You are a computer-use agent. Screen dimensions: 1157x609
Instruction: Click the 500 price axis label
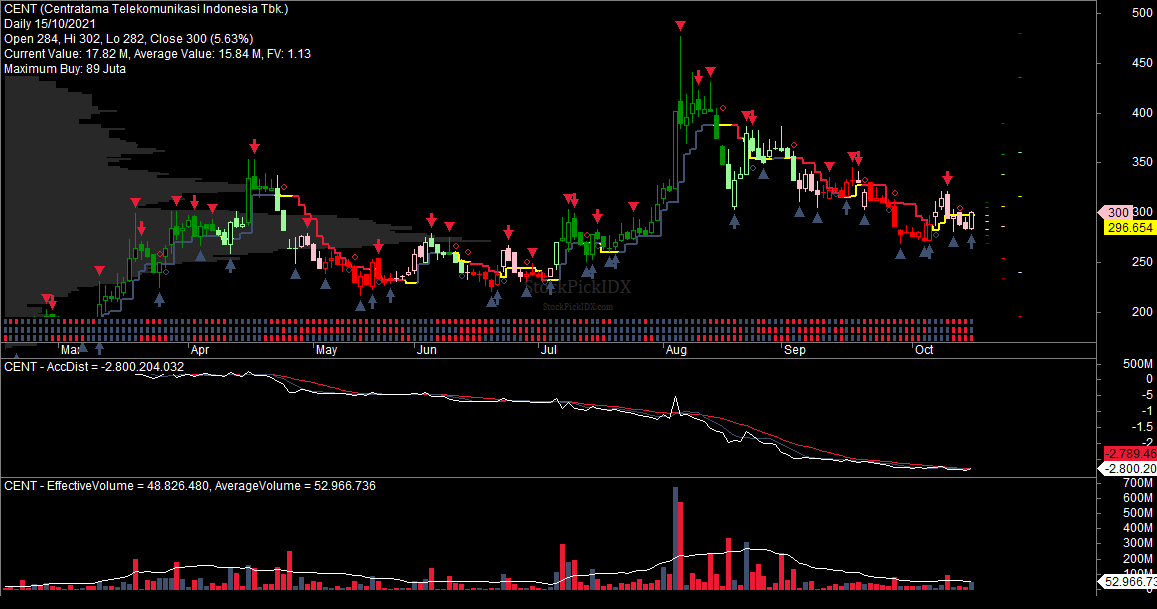[x=1142, y=13]
